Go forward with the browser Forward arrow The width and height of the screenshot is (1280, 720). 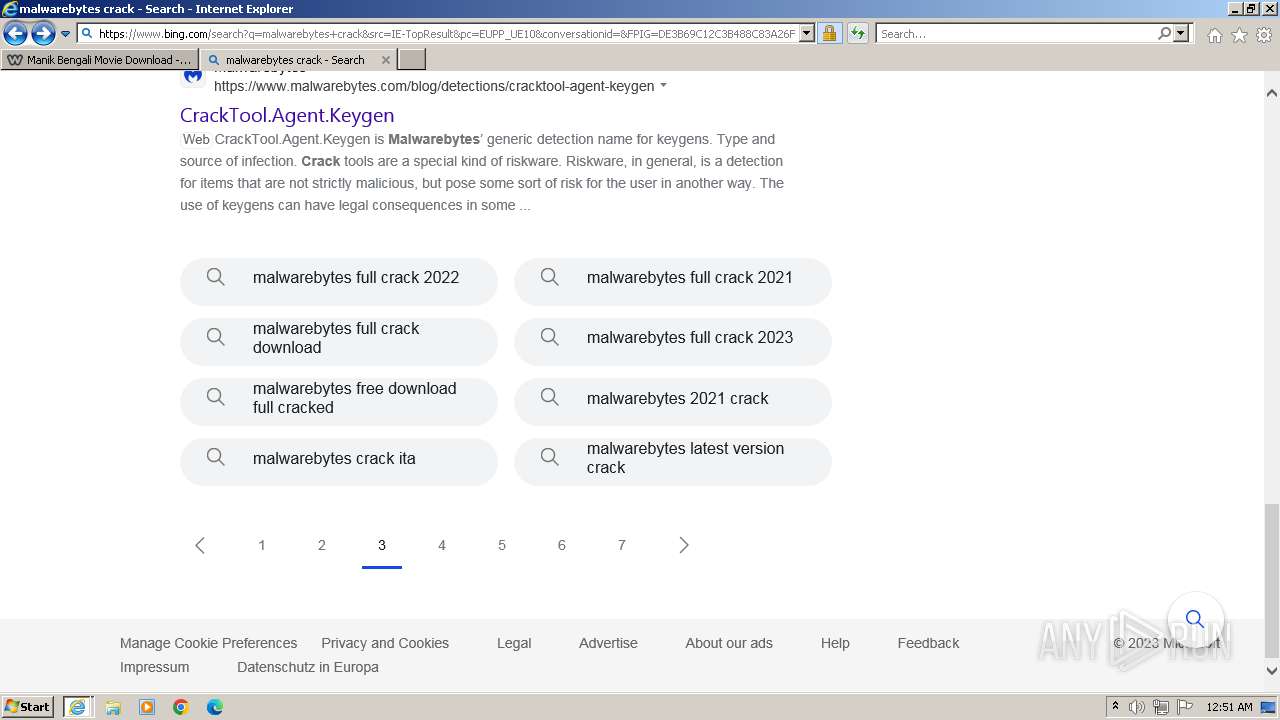click(x=43, y=34)
